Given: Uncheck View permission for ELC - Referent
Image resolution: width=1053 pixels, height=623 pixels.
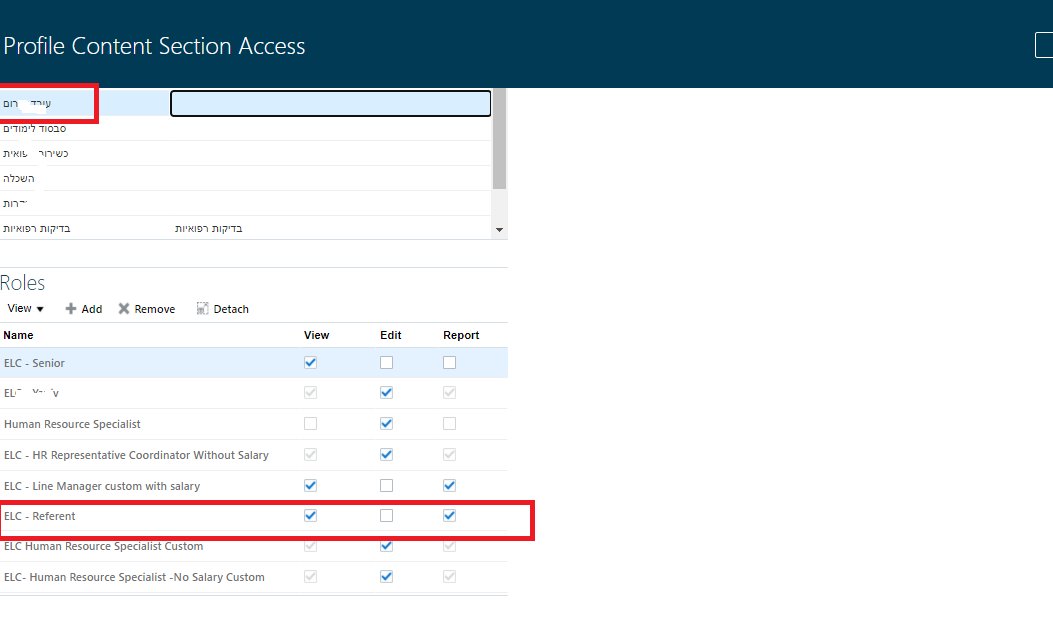Looking at the screenshot, I should [310, 515].
